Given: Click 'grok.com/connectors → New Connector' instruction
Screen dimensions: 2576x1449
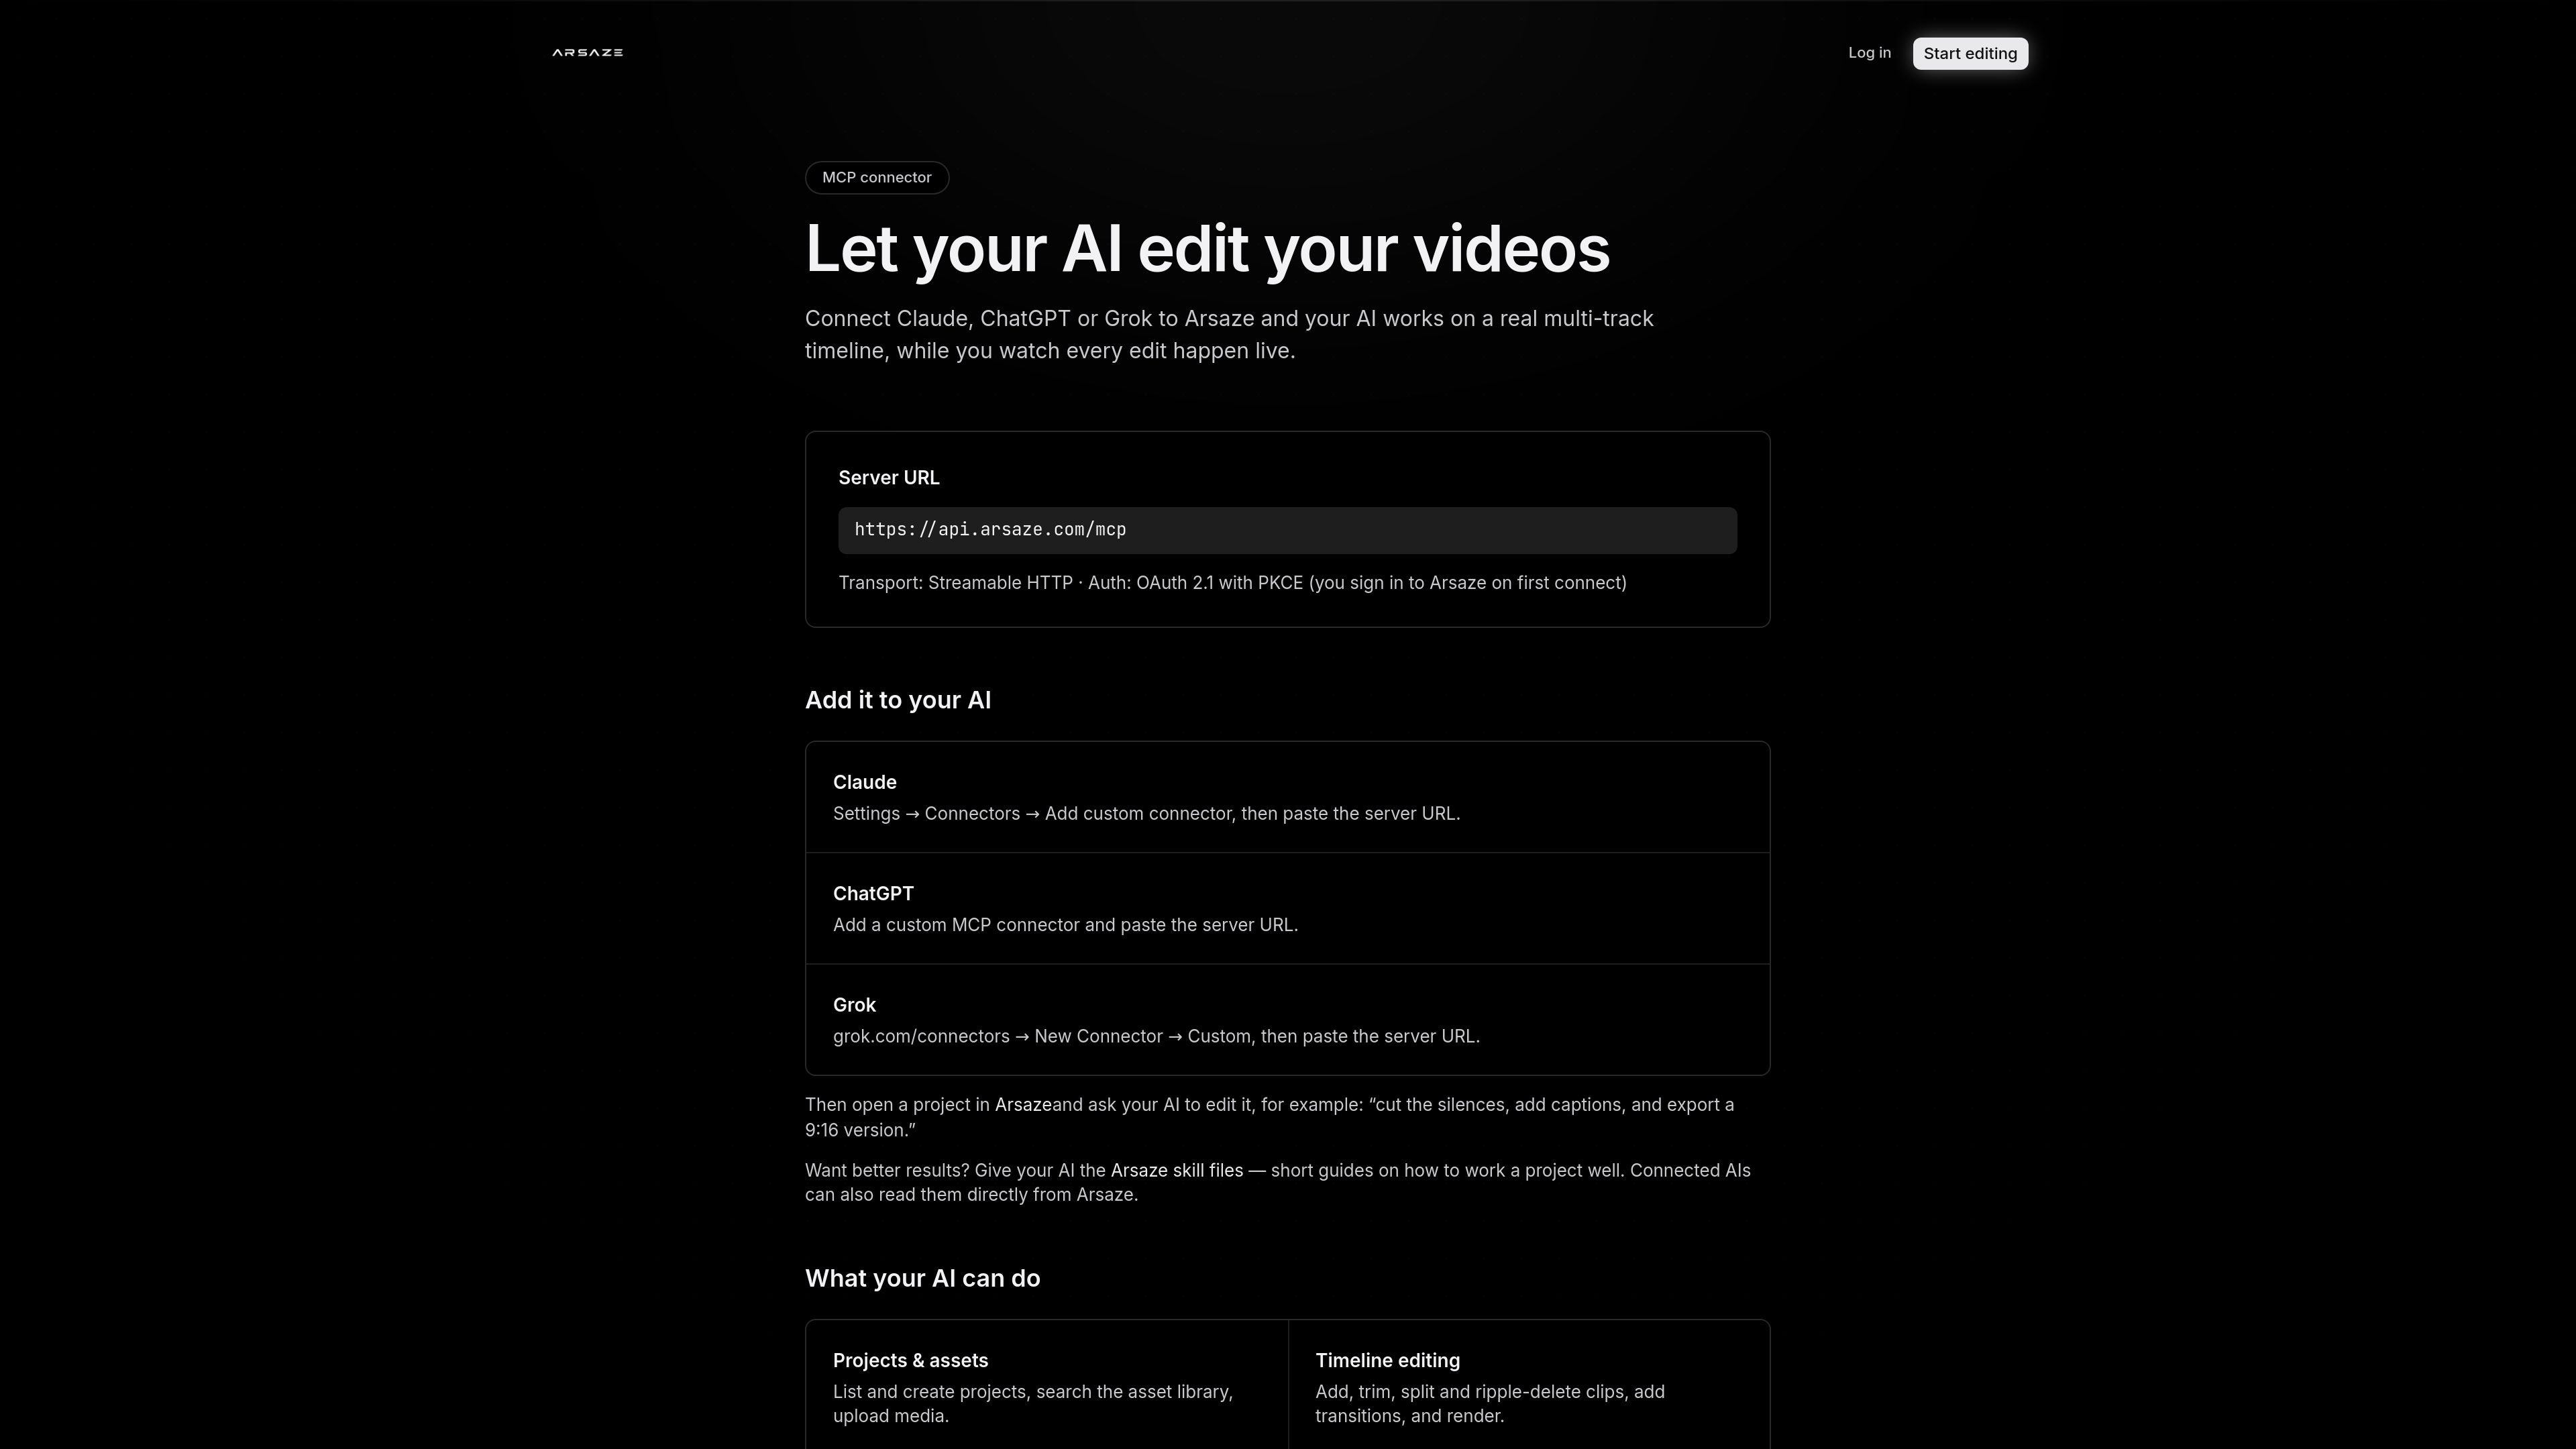Looking at the screenshot, I should 1156,1036.
